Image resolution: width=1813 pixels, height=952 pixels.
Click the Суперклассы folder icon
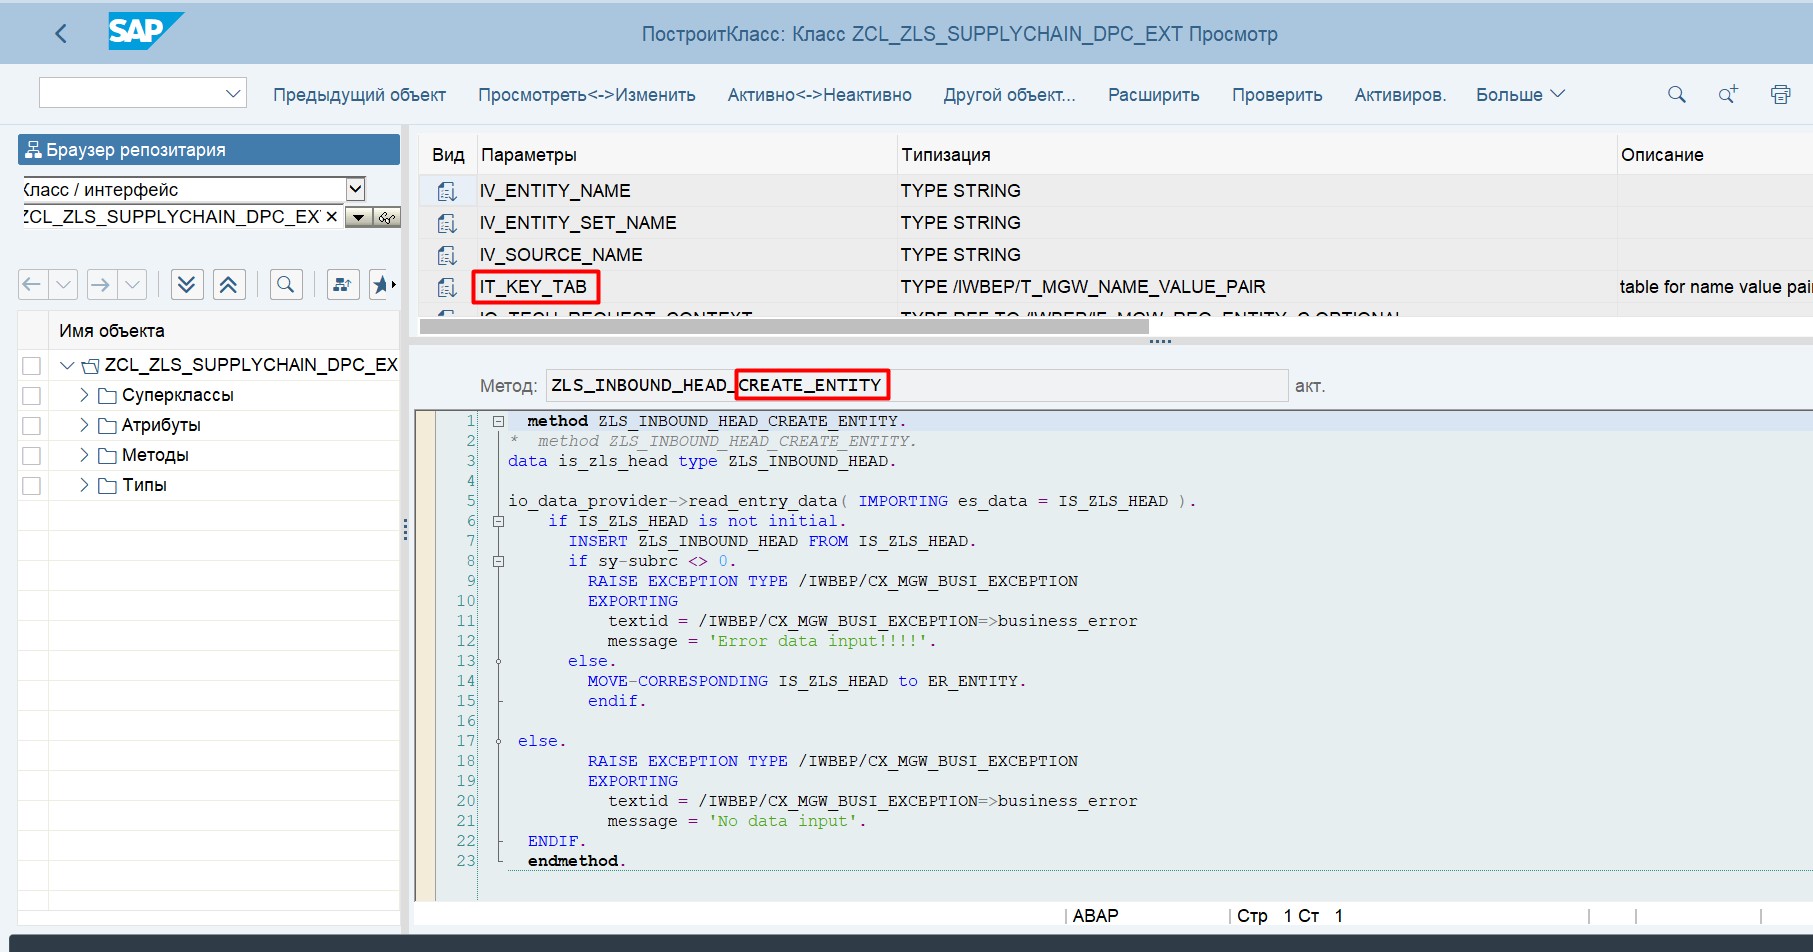108,396
